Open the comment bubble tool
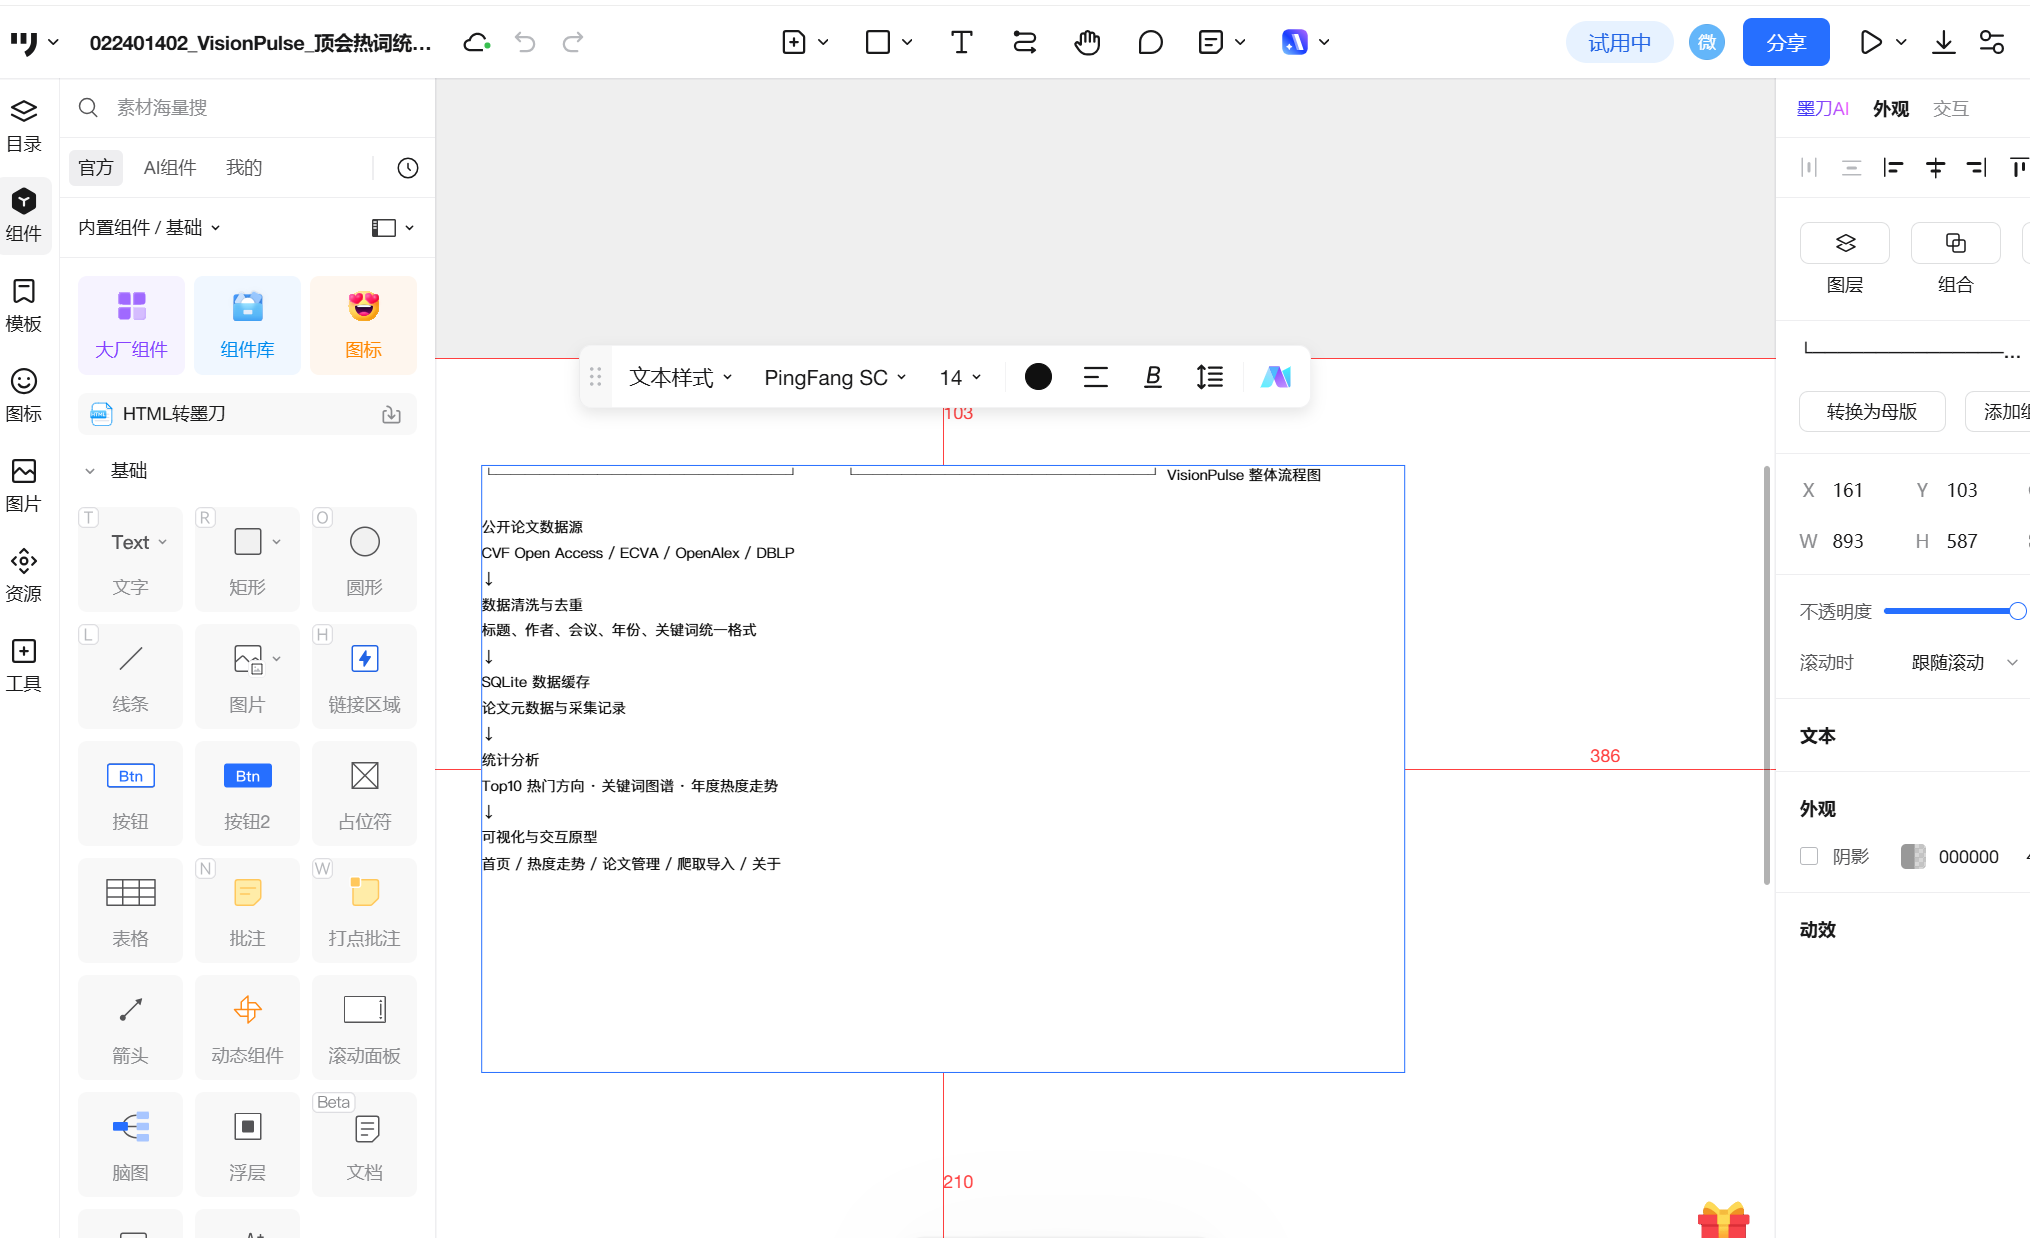 point(1150,42)
